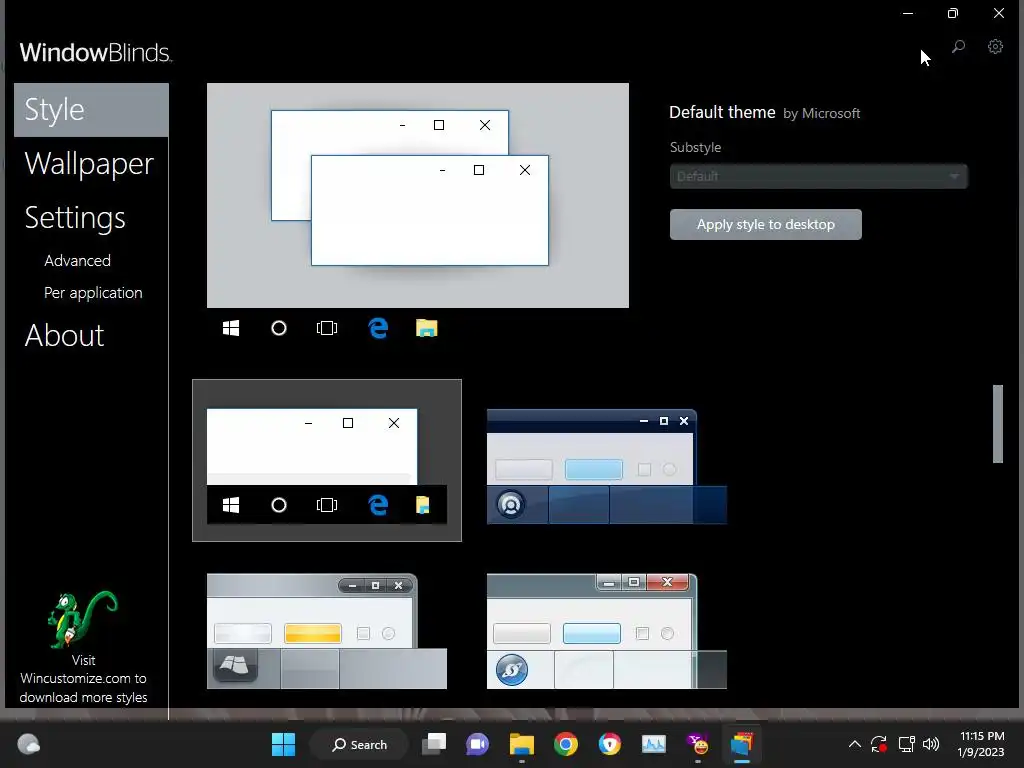Viewport: 1024px width, 768px height.
Task: Click the Task View icon under large preview
Action: pos(327,328)
